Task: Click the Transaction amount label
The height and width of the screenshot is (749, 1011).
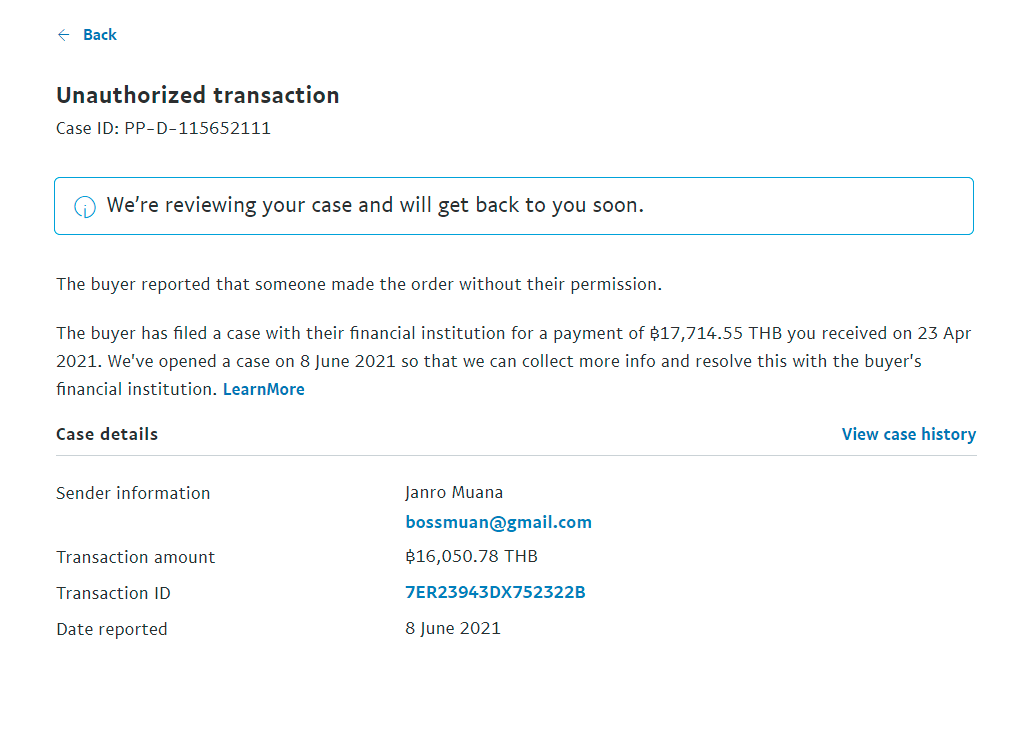Action: tap(135, 557)
